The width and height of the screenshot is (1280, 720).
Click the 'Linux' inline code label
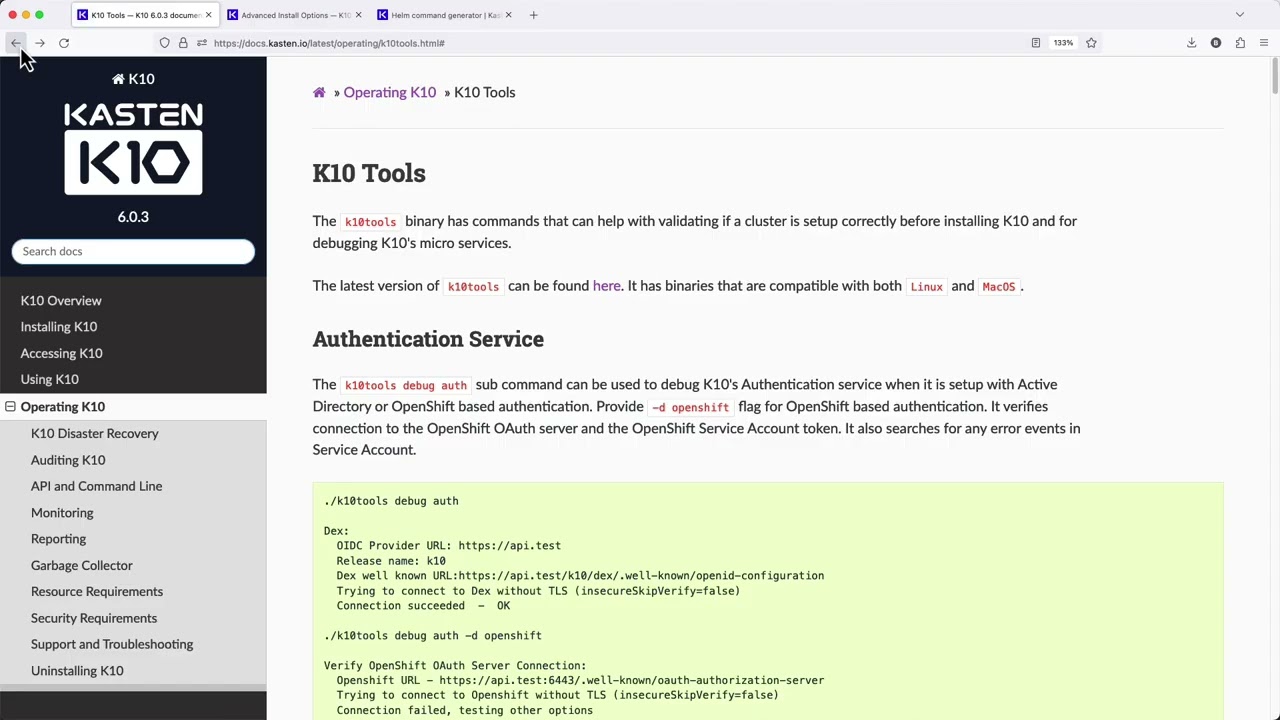927,287
